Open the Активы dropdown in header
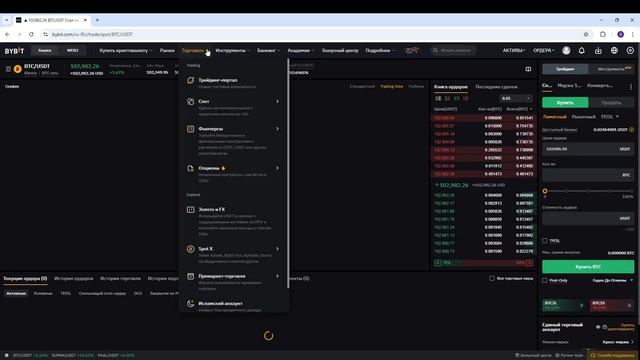Screen dimensions: 640x360 tap(513, 51)
